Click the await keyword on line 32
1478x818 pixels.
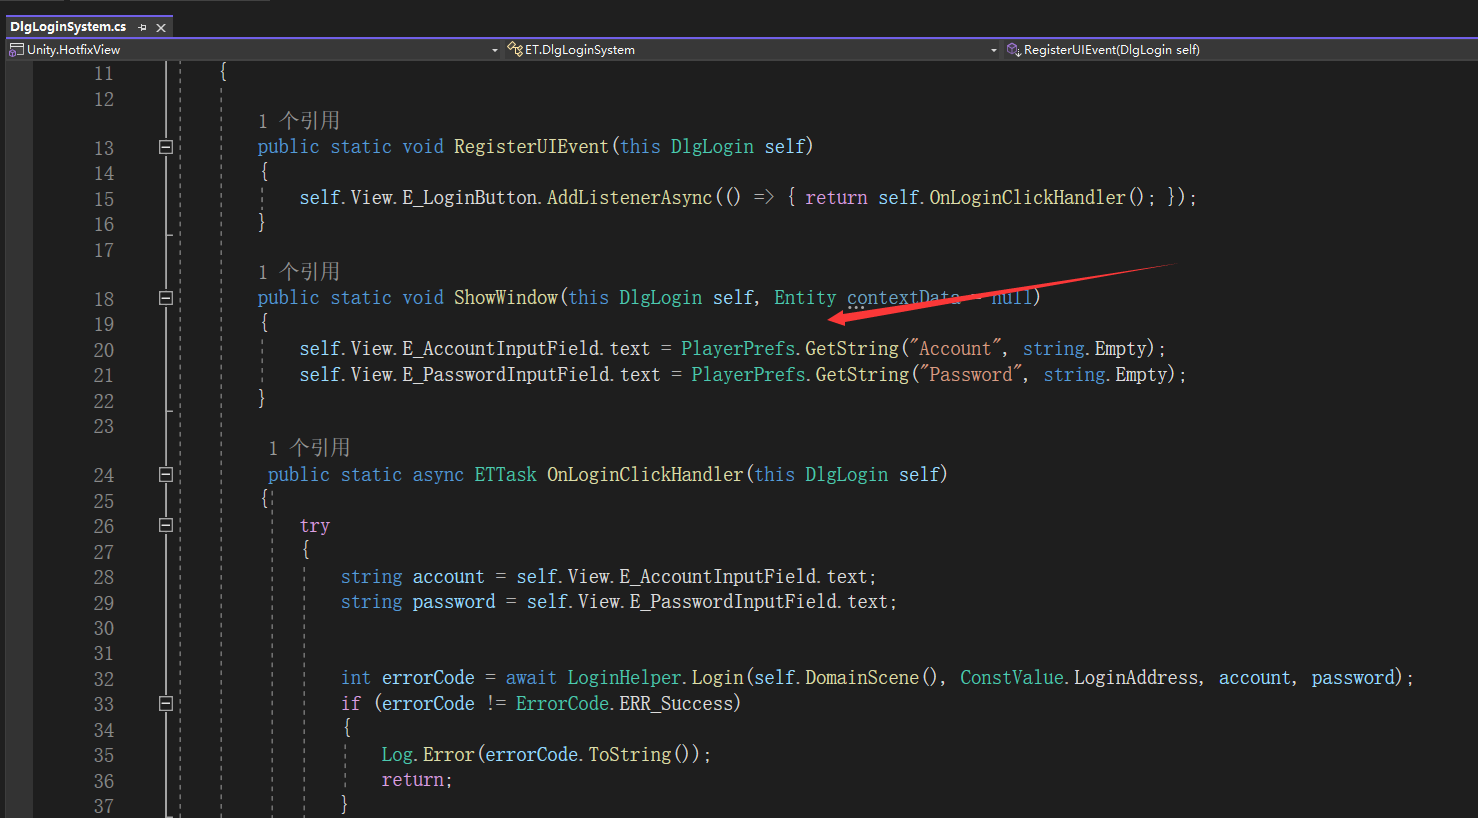tap(531, 678)
